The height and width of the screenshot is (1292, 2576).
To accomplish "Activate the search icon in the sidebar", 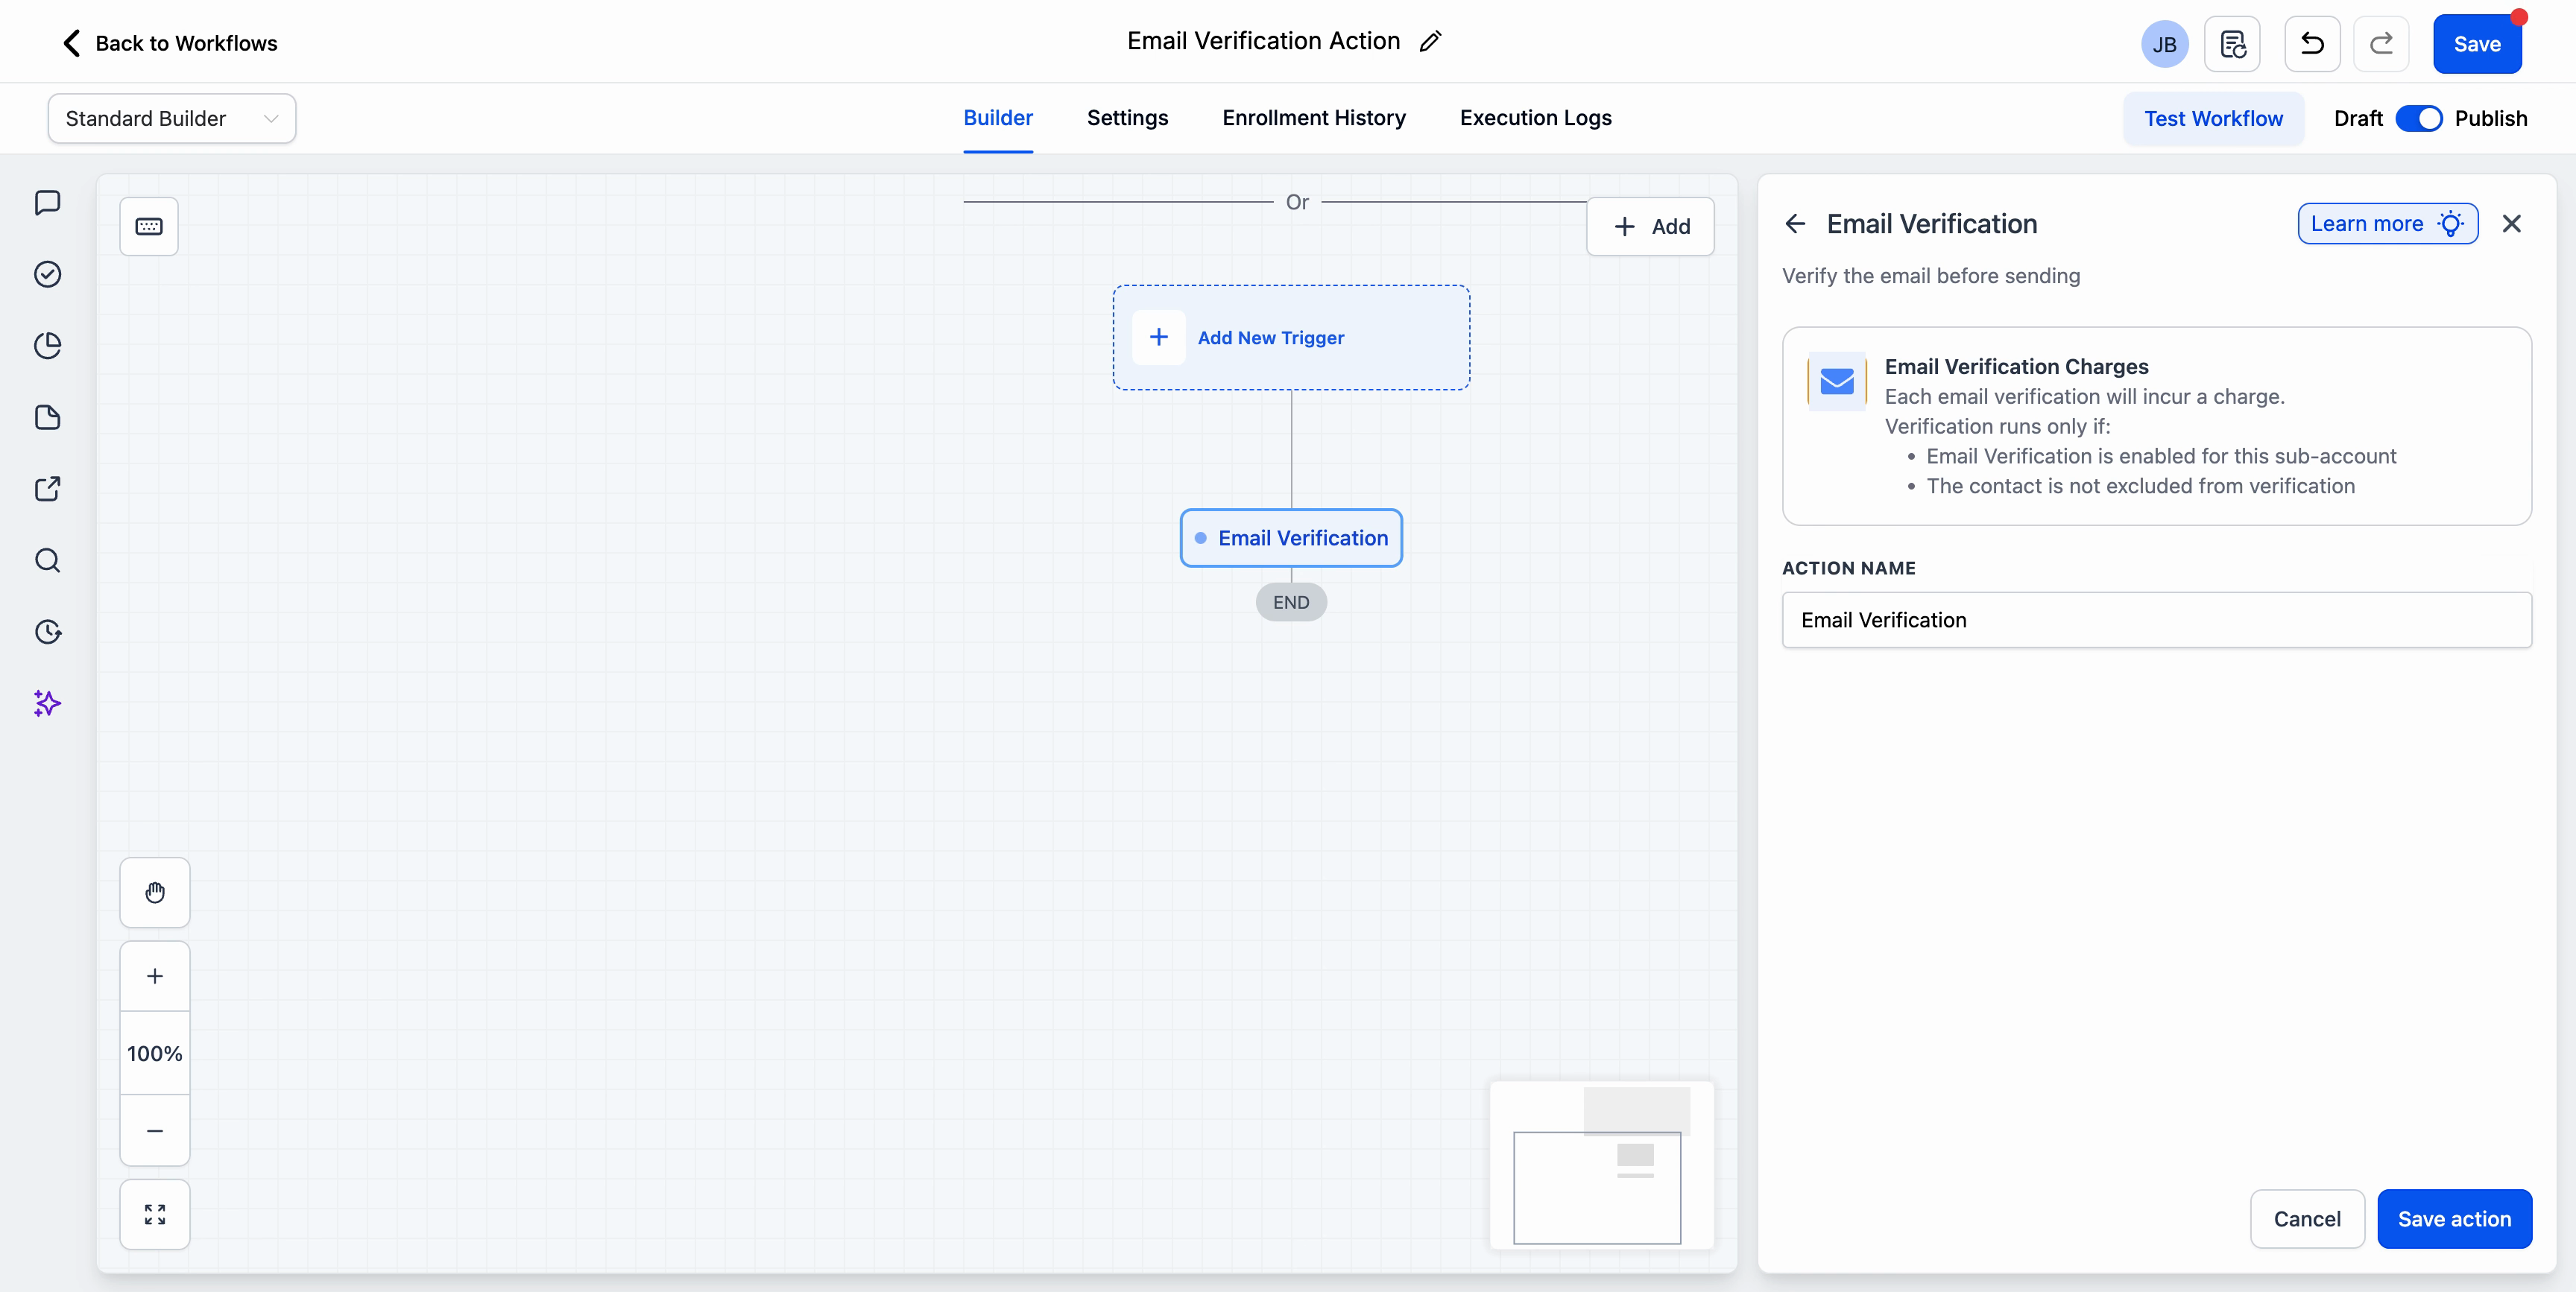I will click(47, 561).
